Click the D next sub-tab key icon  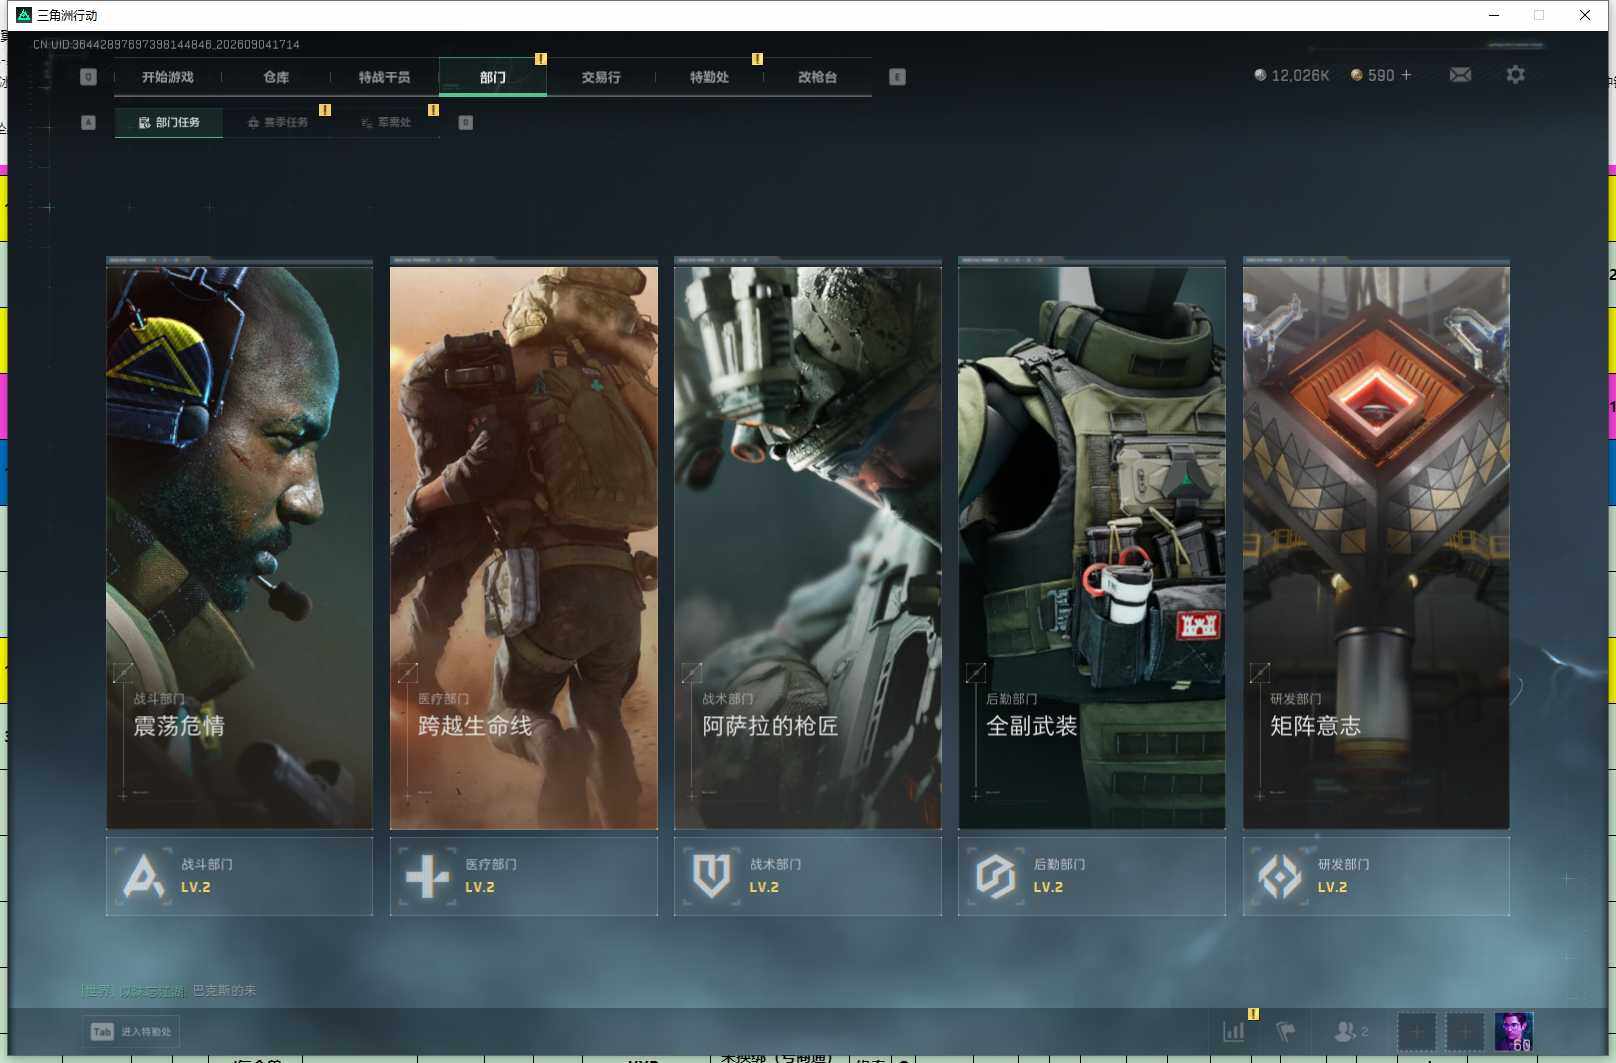(x=465, y=122)
